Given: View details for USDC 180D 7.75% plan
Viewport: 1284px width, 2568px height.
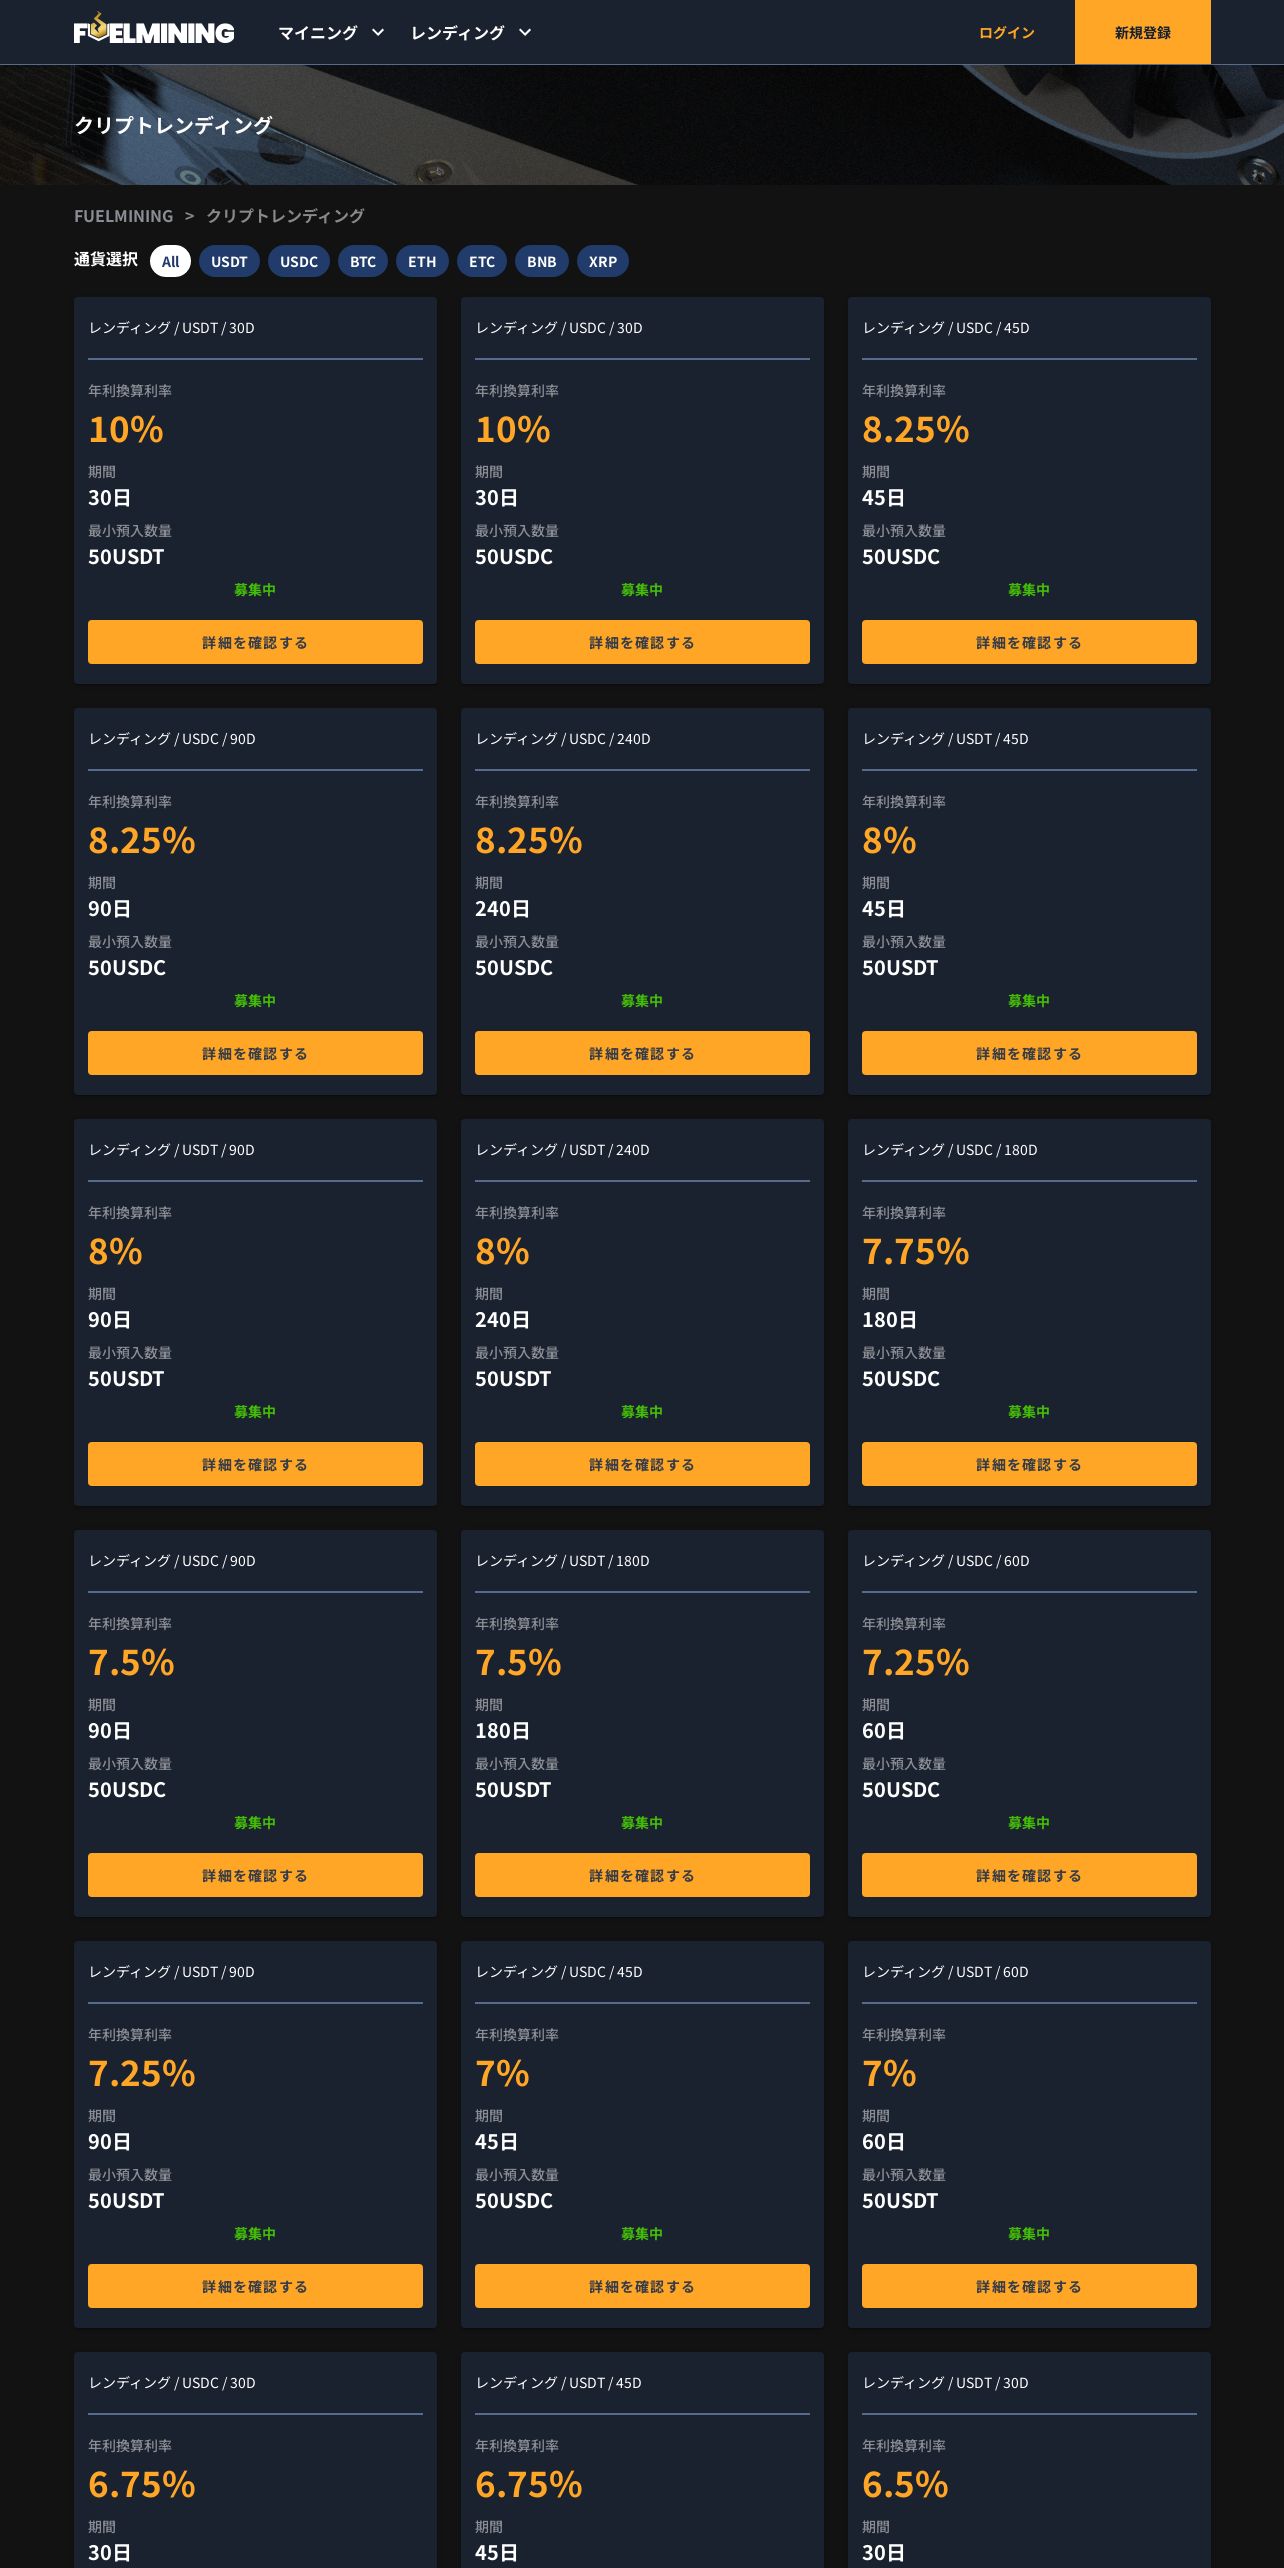Looking at the screenshot, I should click(1029, 1464).
